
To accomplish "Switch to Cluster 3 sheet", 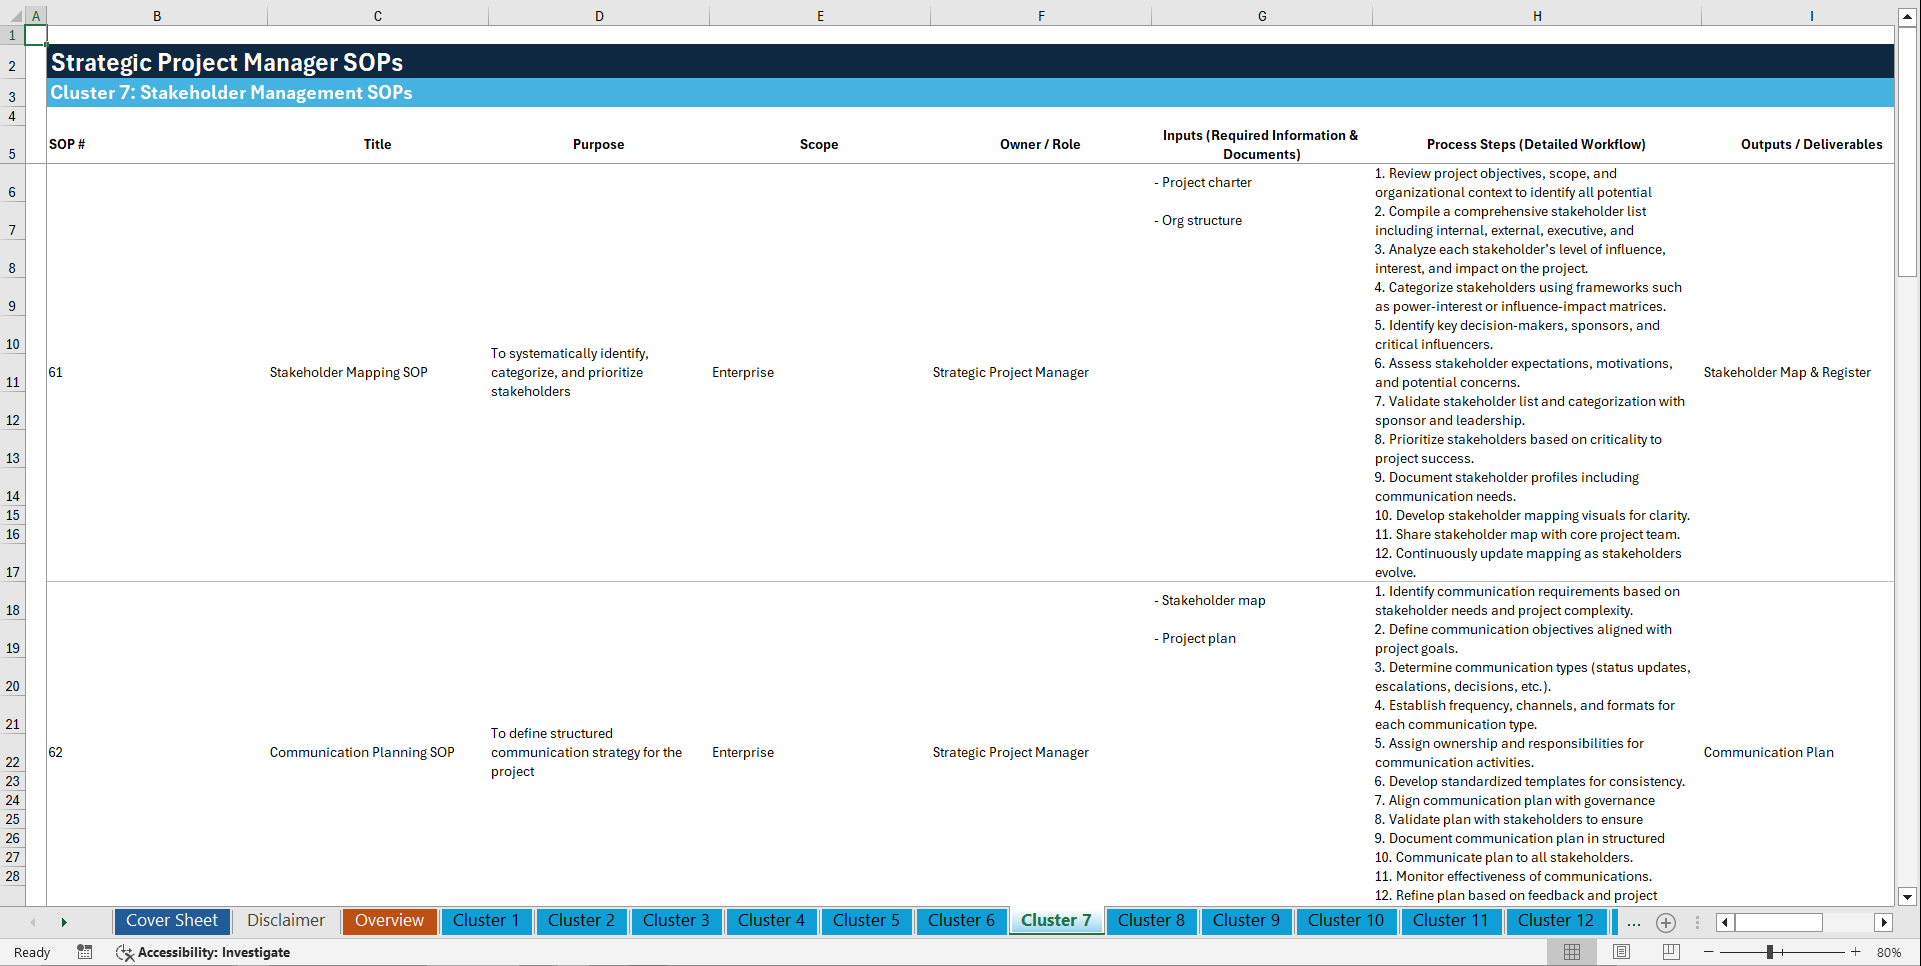I will (x=676, y=921).
